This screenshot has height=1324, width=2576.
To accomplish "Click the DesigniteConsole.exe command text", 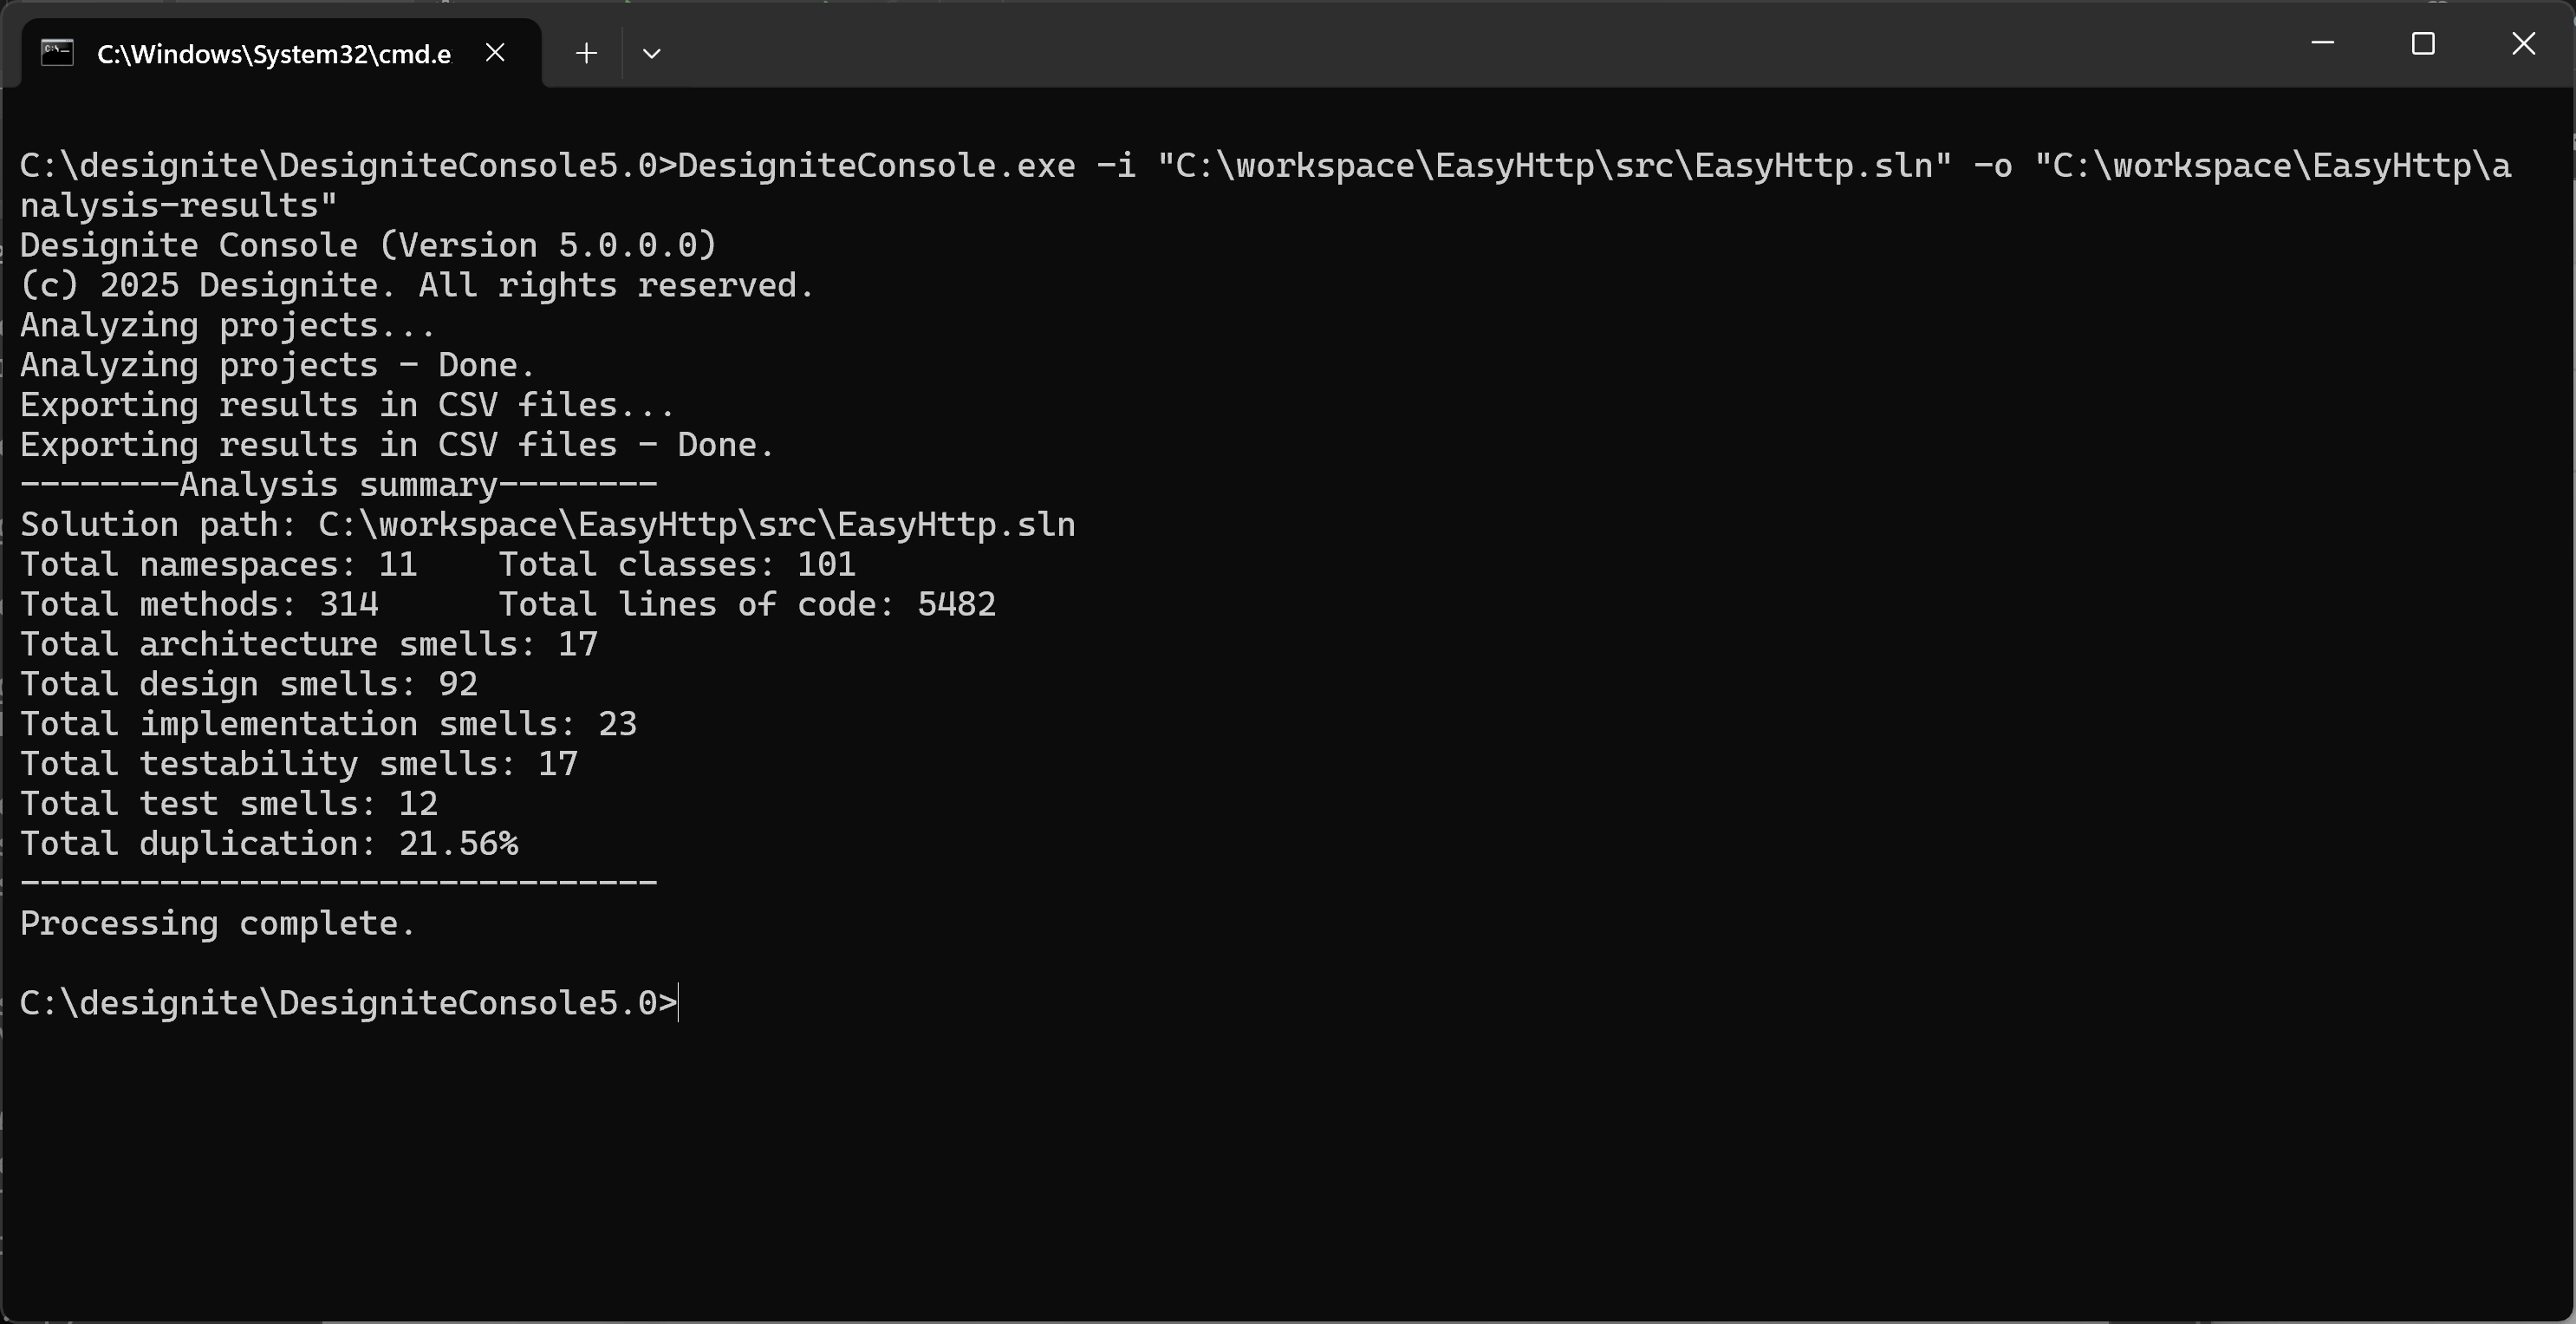I will click(876, 165).
